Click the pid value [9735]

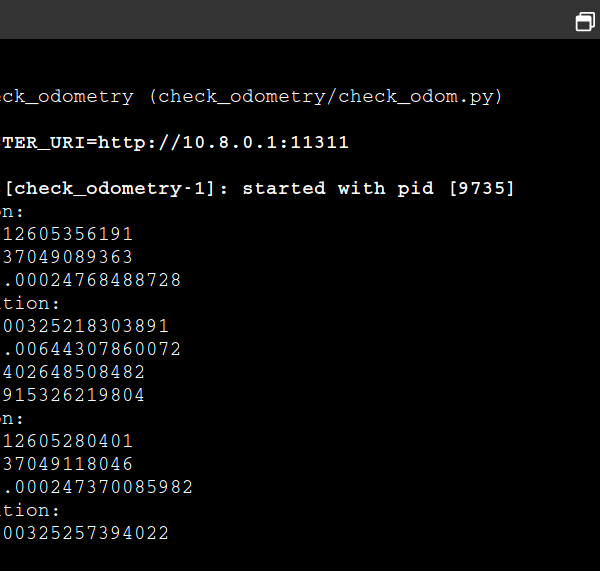pyautogui.click(x=481, y=188)
